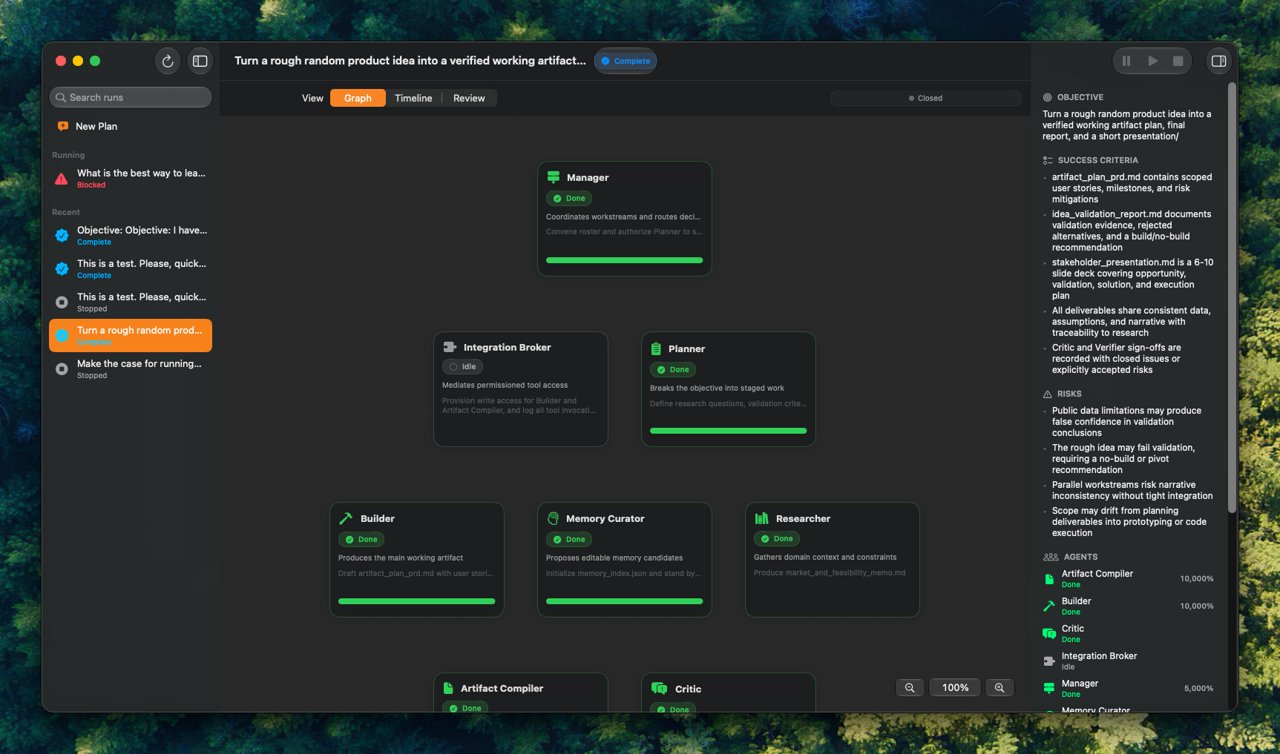Open the Complete 'This is a test' run
This screenshot has width=1280, height=754.
point(130,268)
